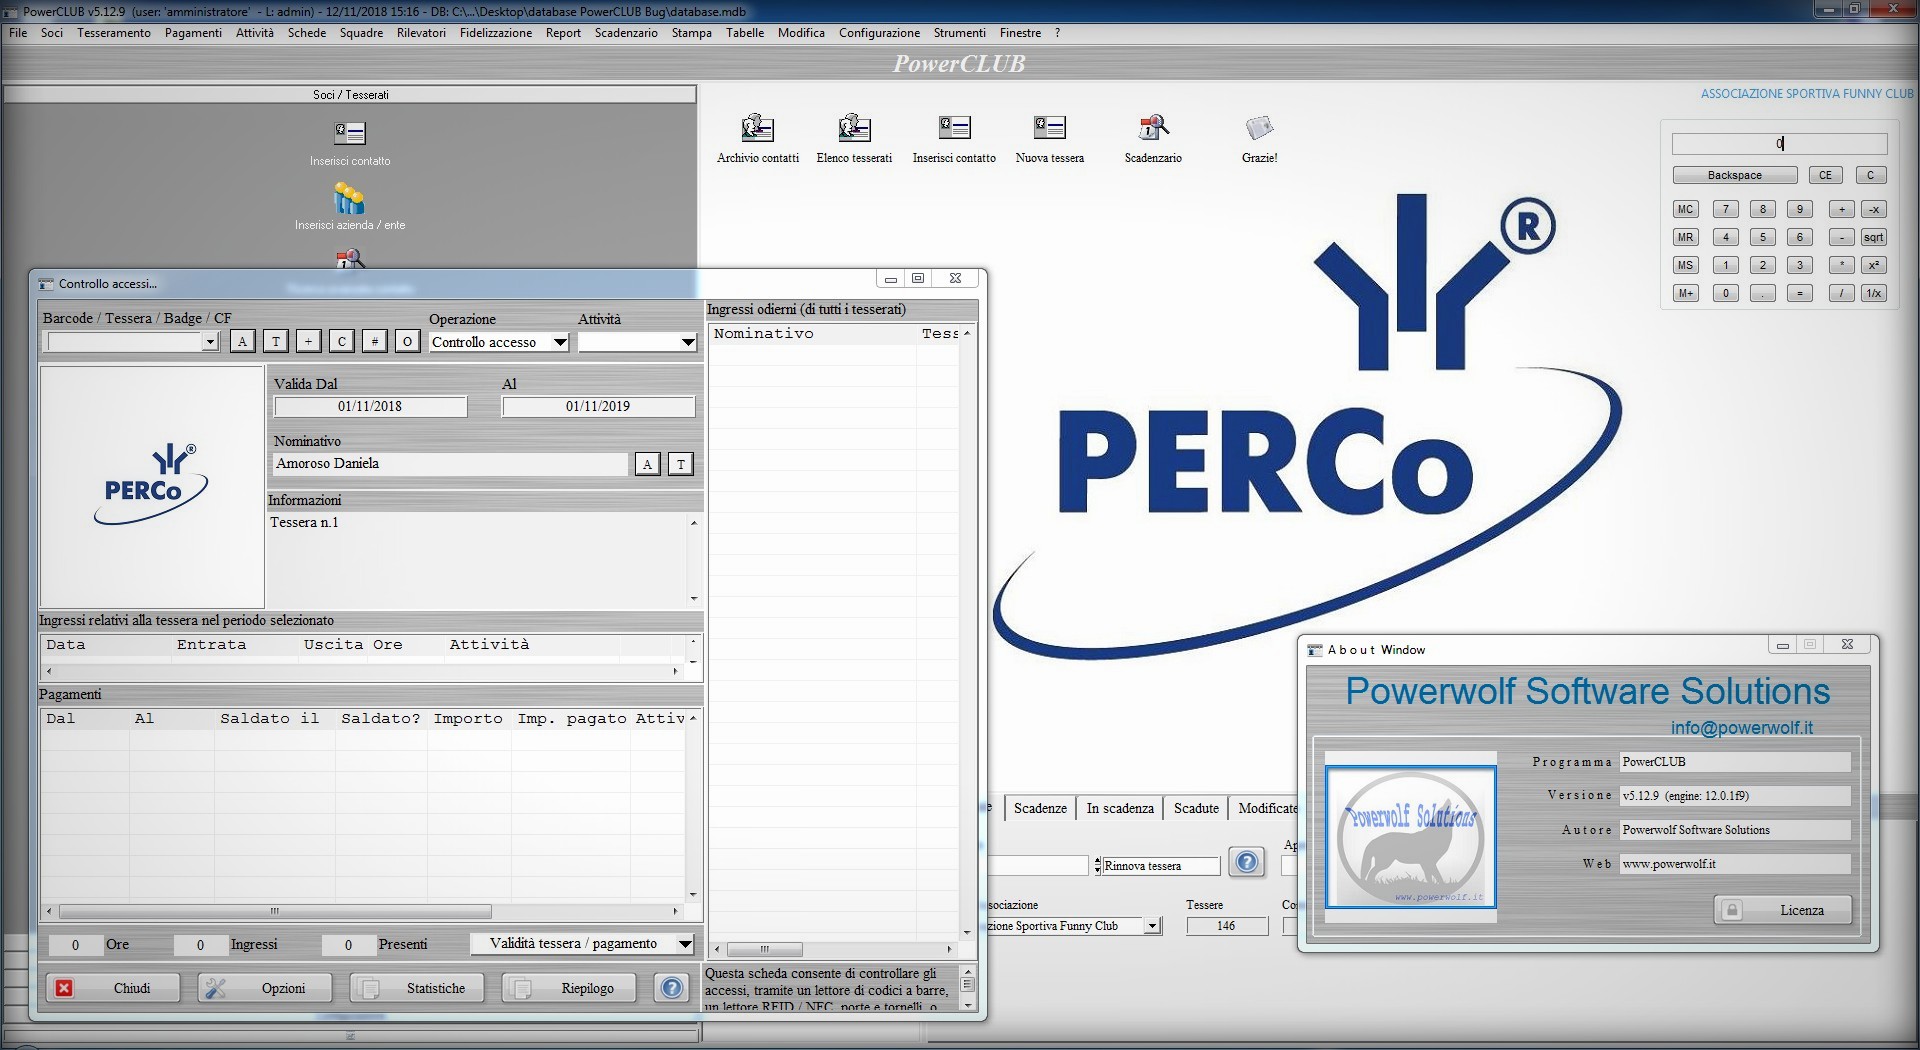Open Elenco tesserati icon
The width and height of the screenshot is (1920, 1050).
click(854, 128)
